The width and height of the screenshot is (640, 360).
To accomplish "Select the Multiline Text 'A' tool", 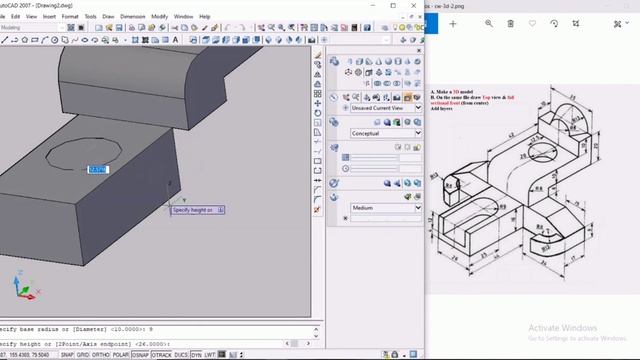I will (x=176, y=40).
